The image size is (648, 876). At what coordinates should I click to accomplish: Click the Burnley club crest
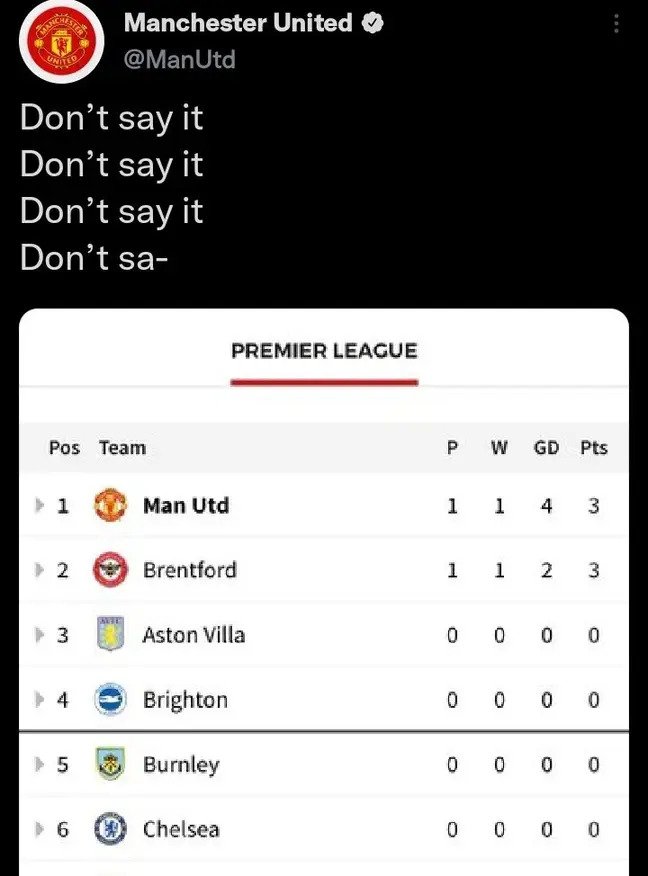point(110,765)
